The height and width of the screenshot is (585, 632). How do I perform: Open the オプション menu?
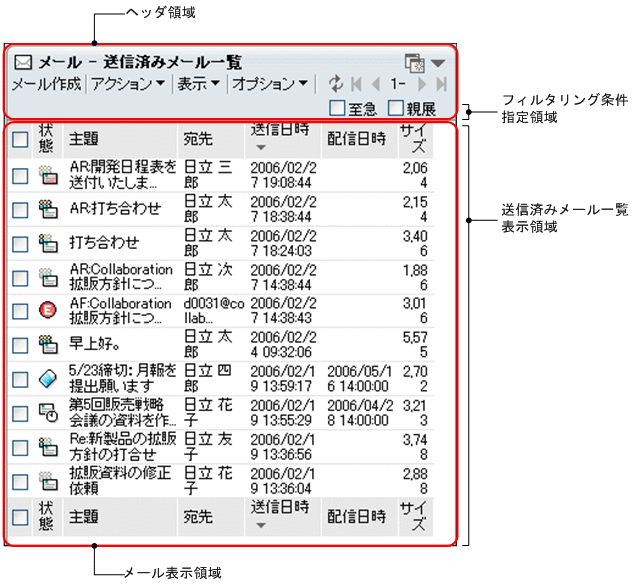[270, 84]
